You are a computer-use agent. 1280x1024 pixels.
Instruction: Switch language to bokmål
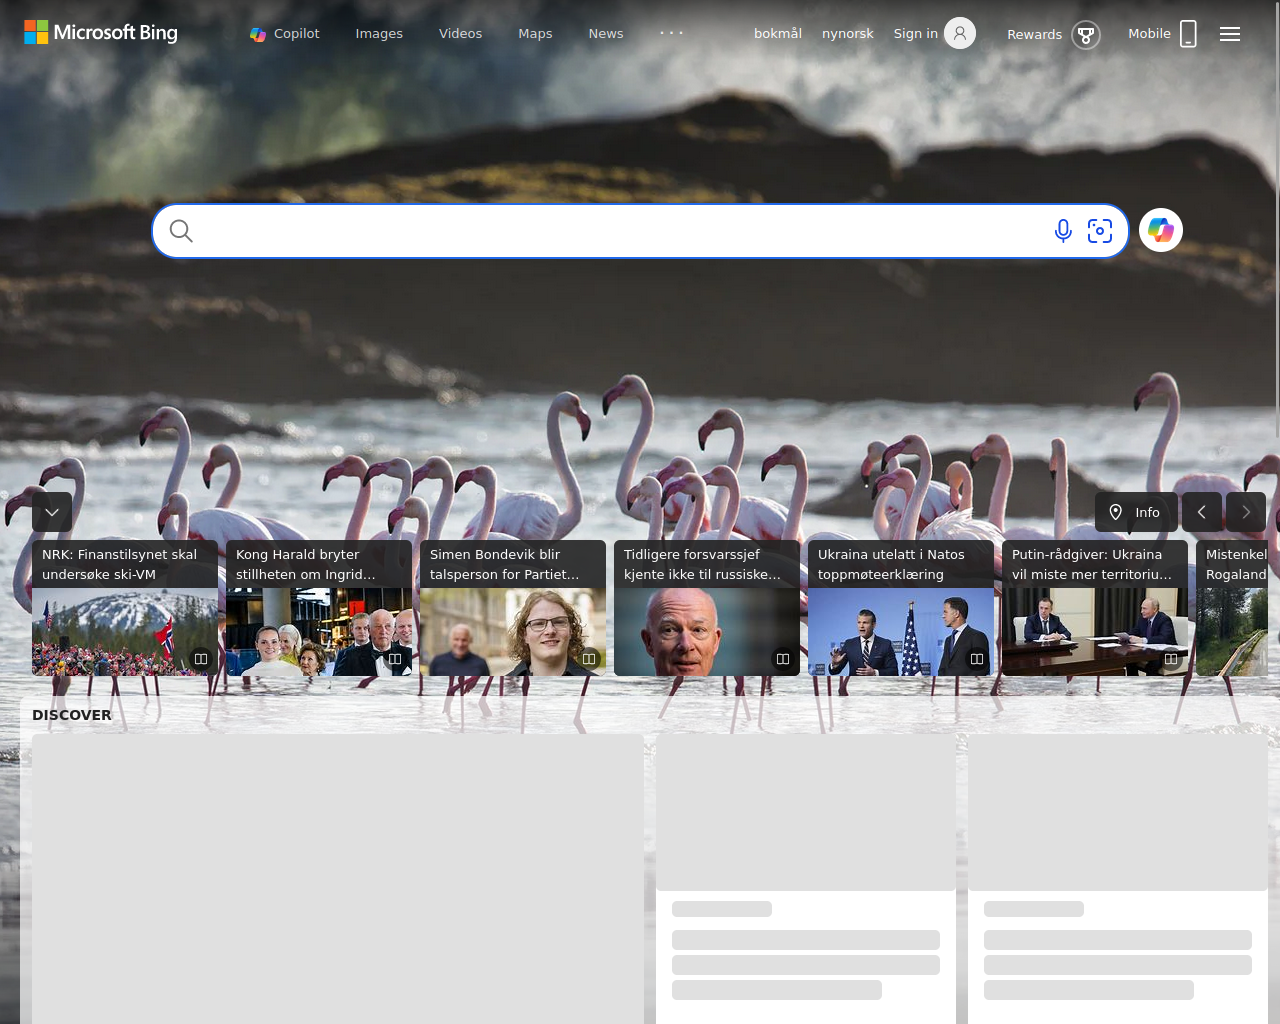tap(778, 34)
